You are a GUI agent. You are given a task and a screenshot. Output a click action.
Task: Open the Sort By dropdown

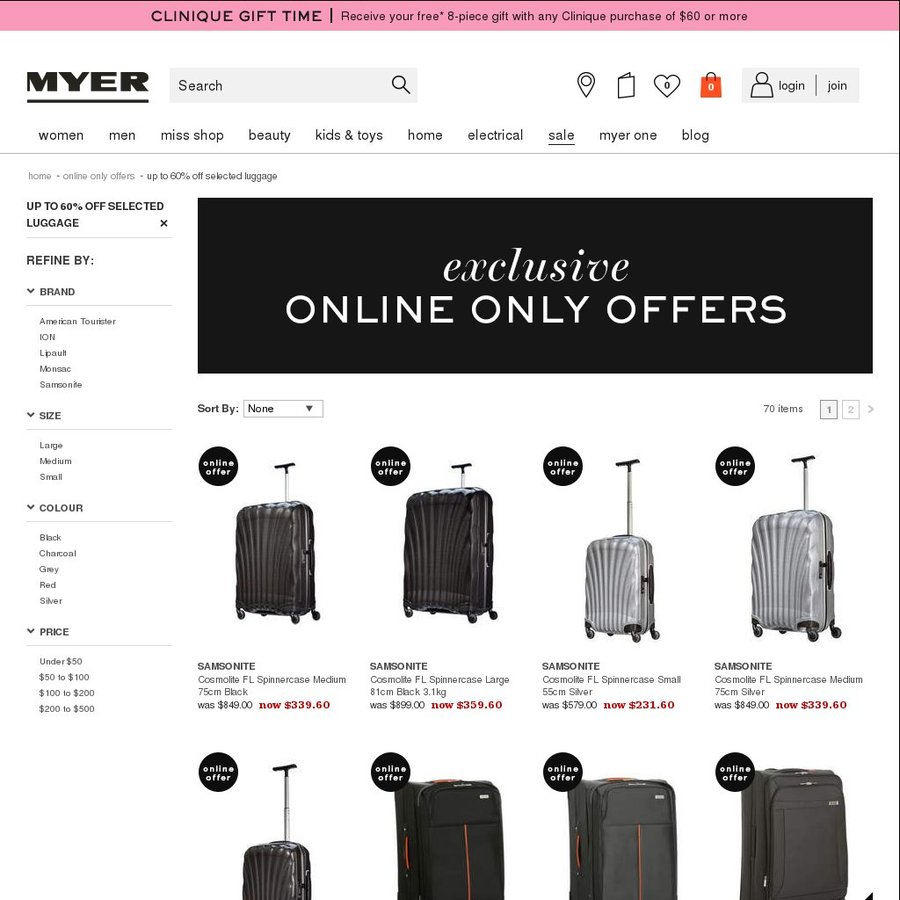pyautogui.click(x=283, y=409)
